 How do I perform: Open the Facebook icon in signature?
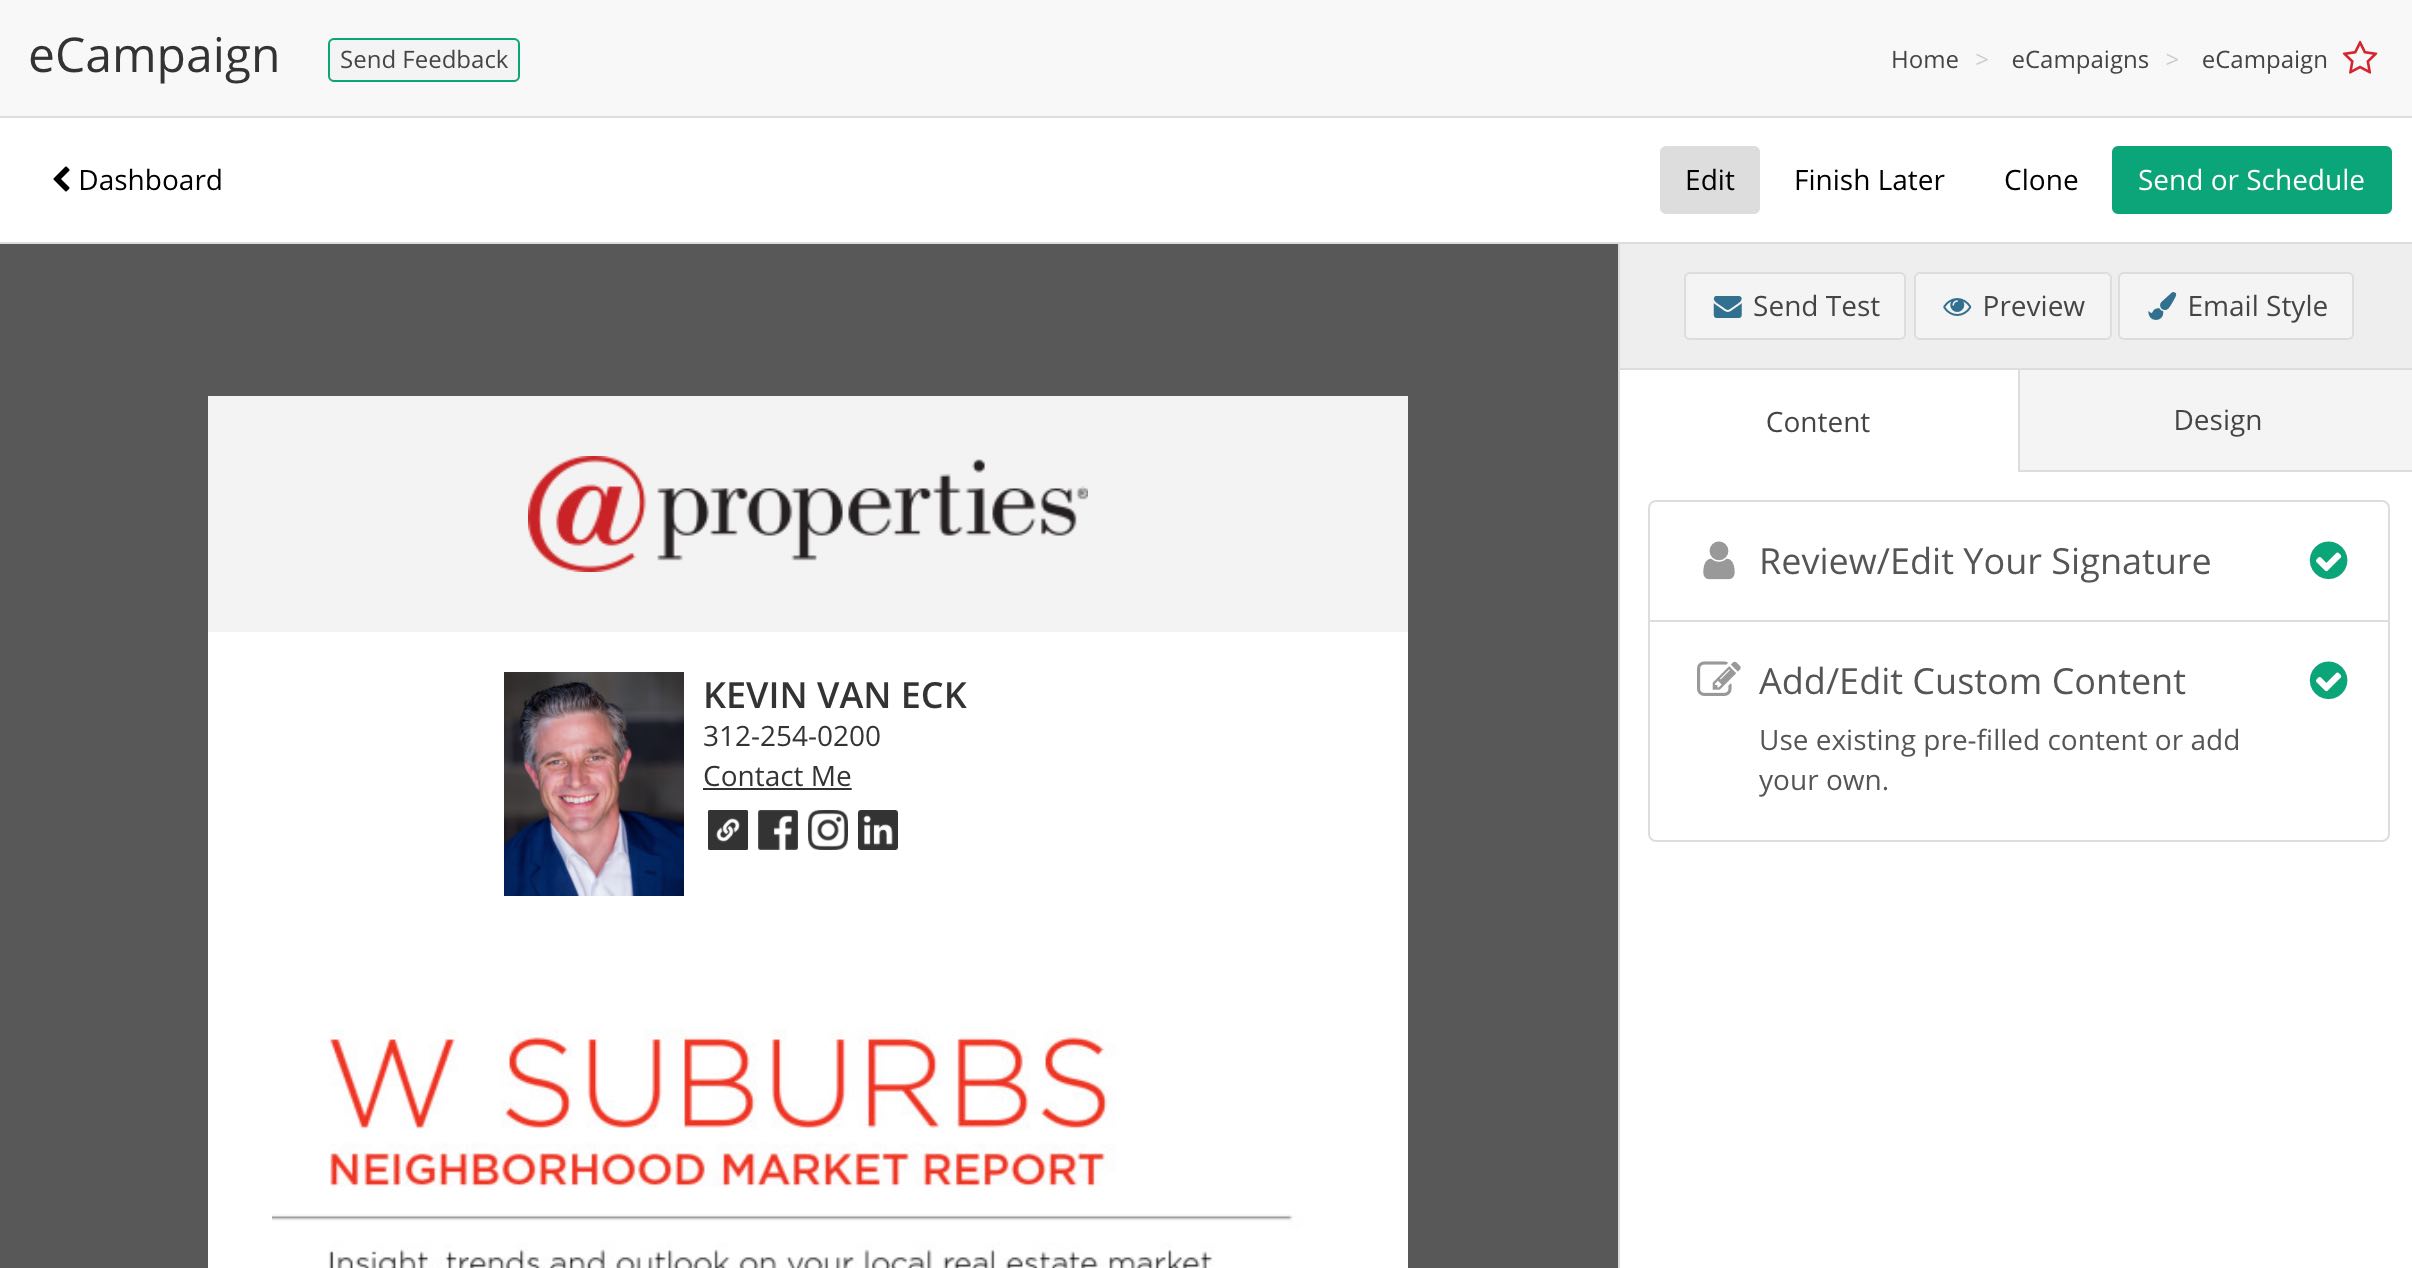(777, 830)
